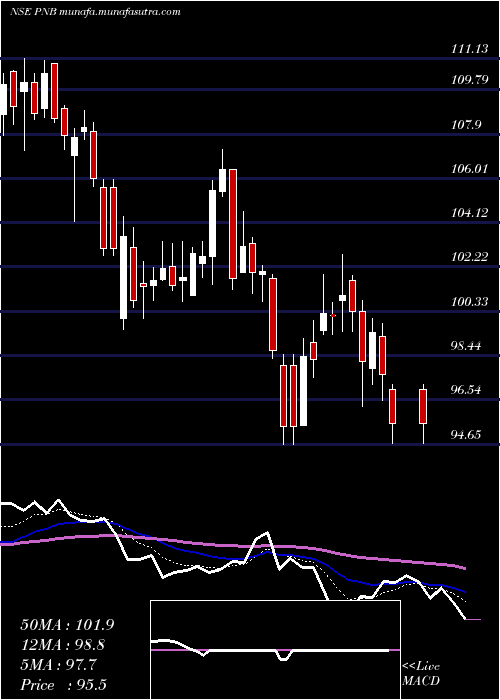Click the NSE PNB munafa.munafasutra.com title text
The width and height of the screenshot is (500, 700).
point(95,12)
